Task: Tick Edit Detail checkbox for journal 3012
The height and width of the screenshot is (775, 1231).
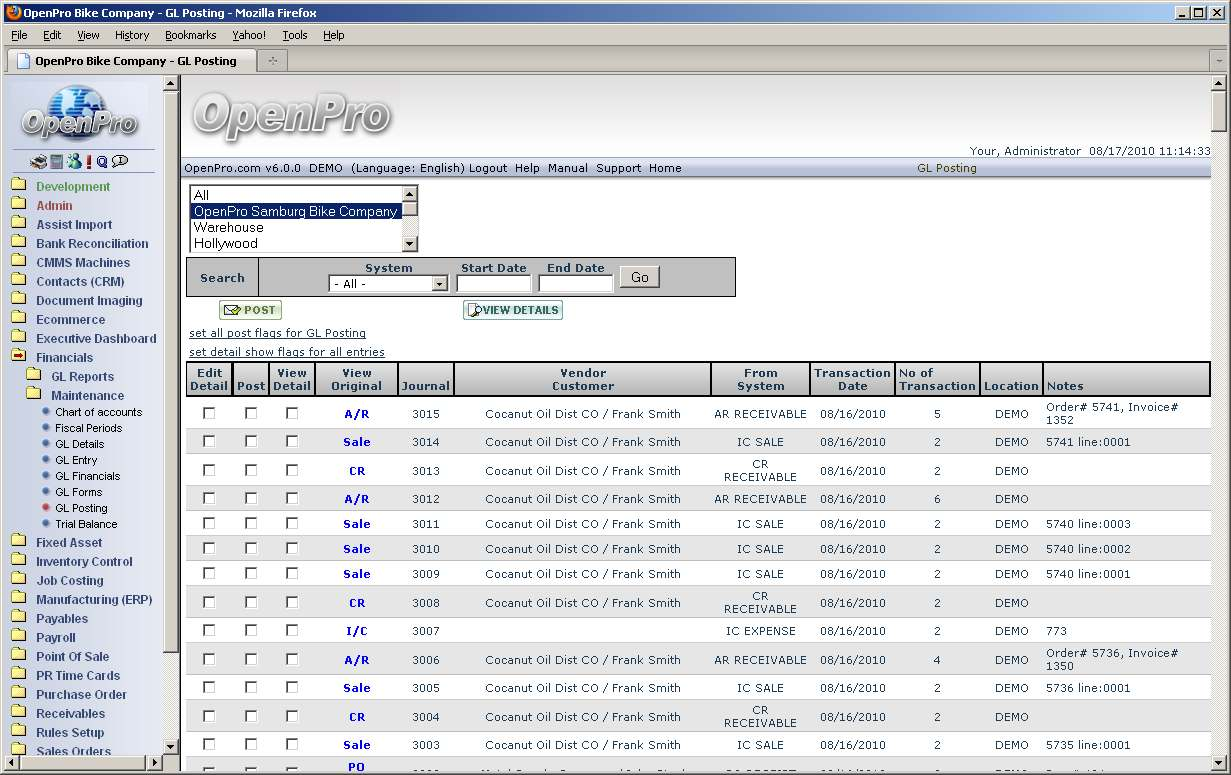Action: pos(209,498)
